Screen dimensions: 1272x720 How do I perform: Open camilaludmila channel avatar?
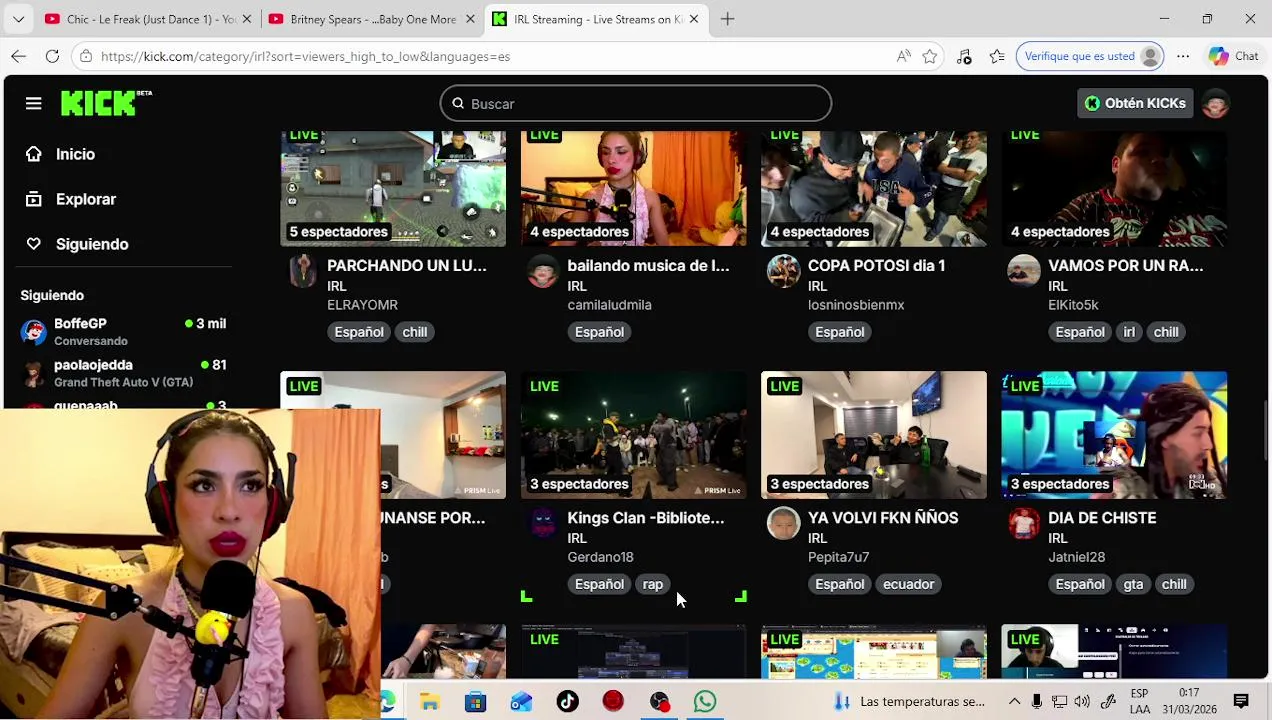click(542, 271)
